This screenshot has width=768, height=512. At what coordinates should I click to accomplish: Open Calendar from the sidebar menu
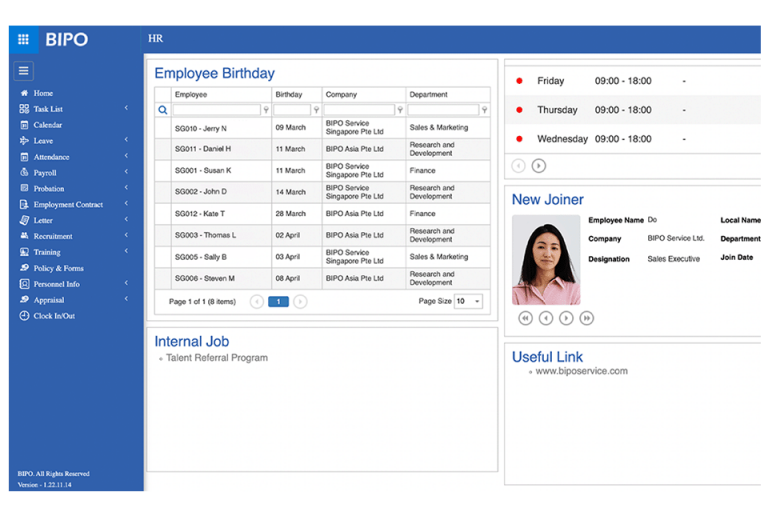pos(48,125)
